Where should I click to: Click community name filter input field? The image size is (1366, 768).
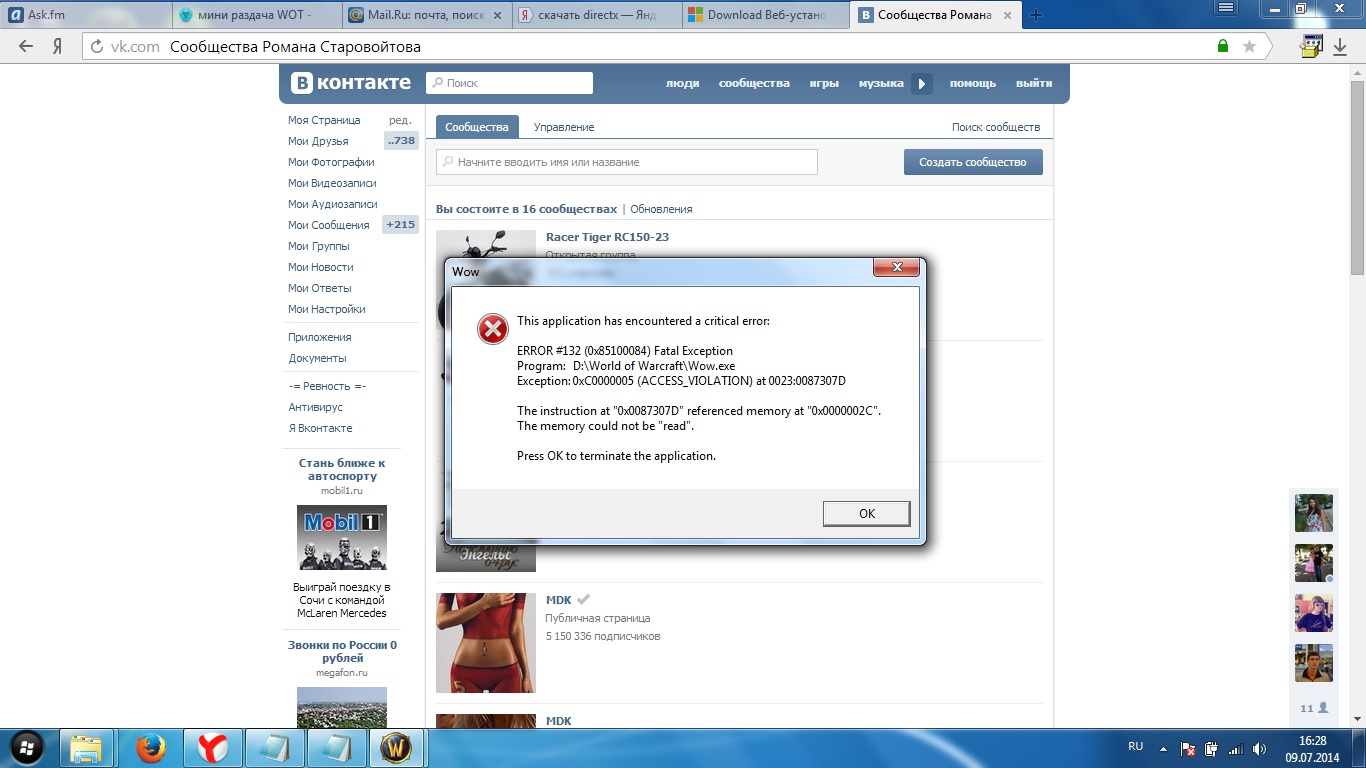[627, 162]
